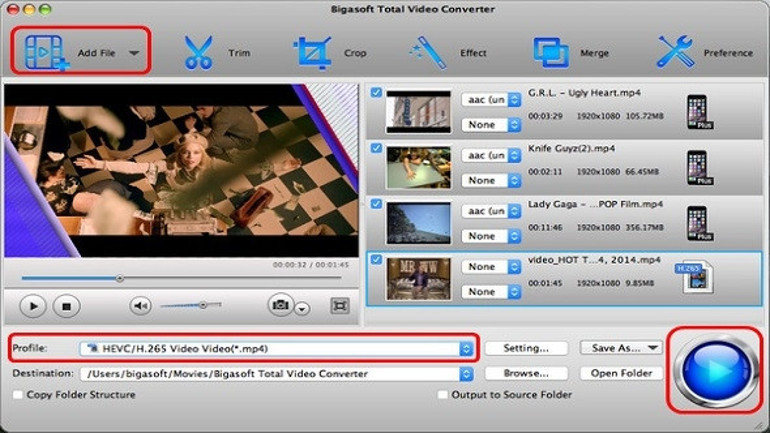770x433 pixels.
Task: Click the Browse... button
Action: 526,373
